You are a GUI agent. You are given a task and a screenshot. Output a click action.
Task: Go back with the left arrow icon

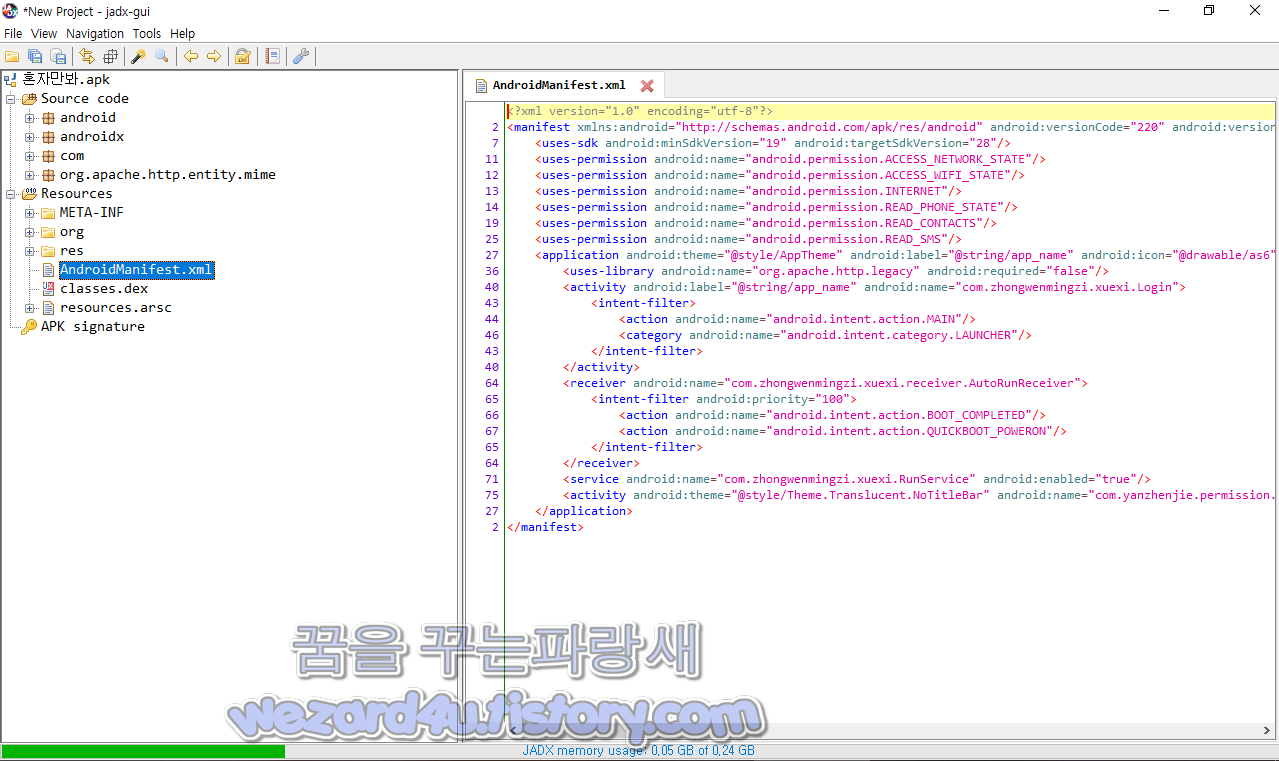[191, 56]
